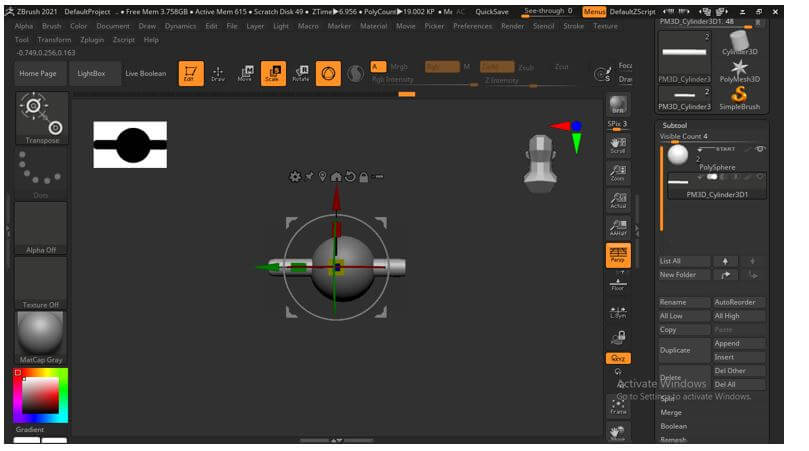Select the Draw mode tool

point(218,73)
